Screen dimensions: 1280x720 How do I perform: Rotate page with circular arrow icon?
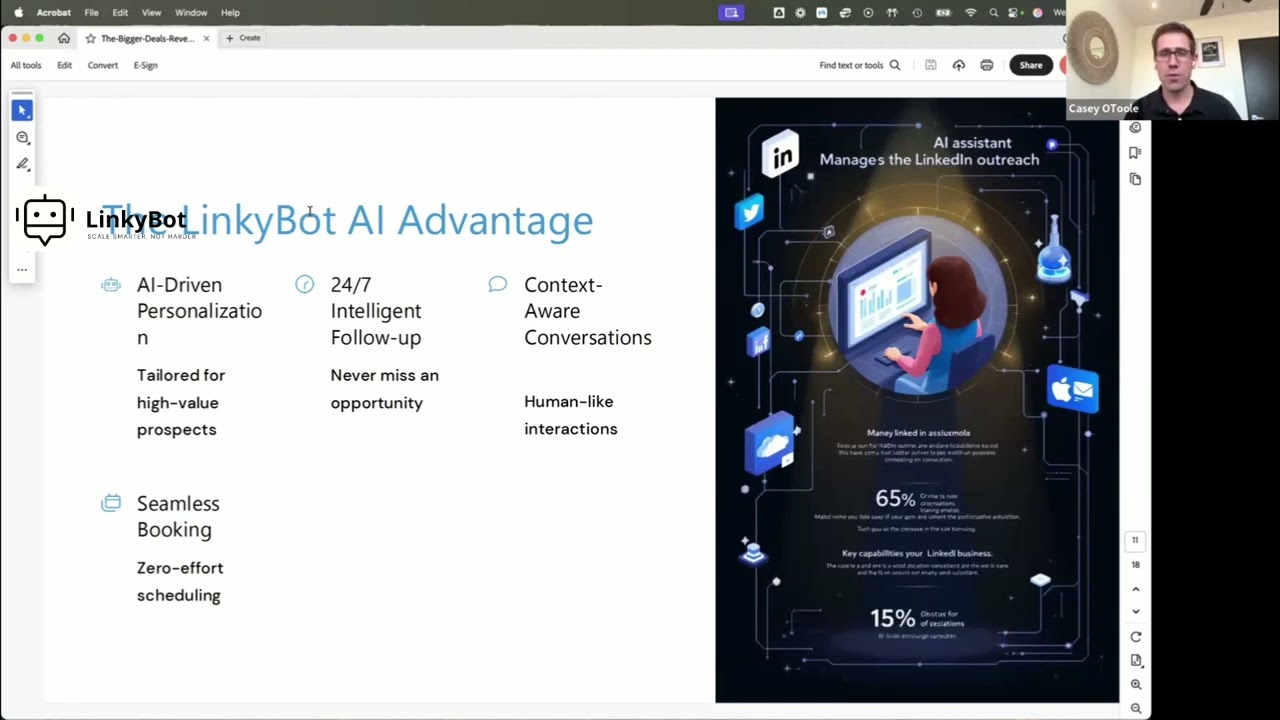click(x=1135, y=637)
